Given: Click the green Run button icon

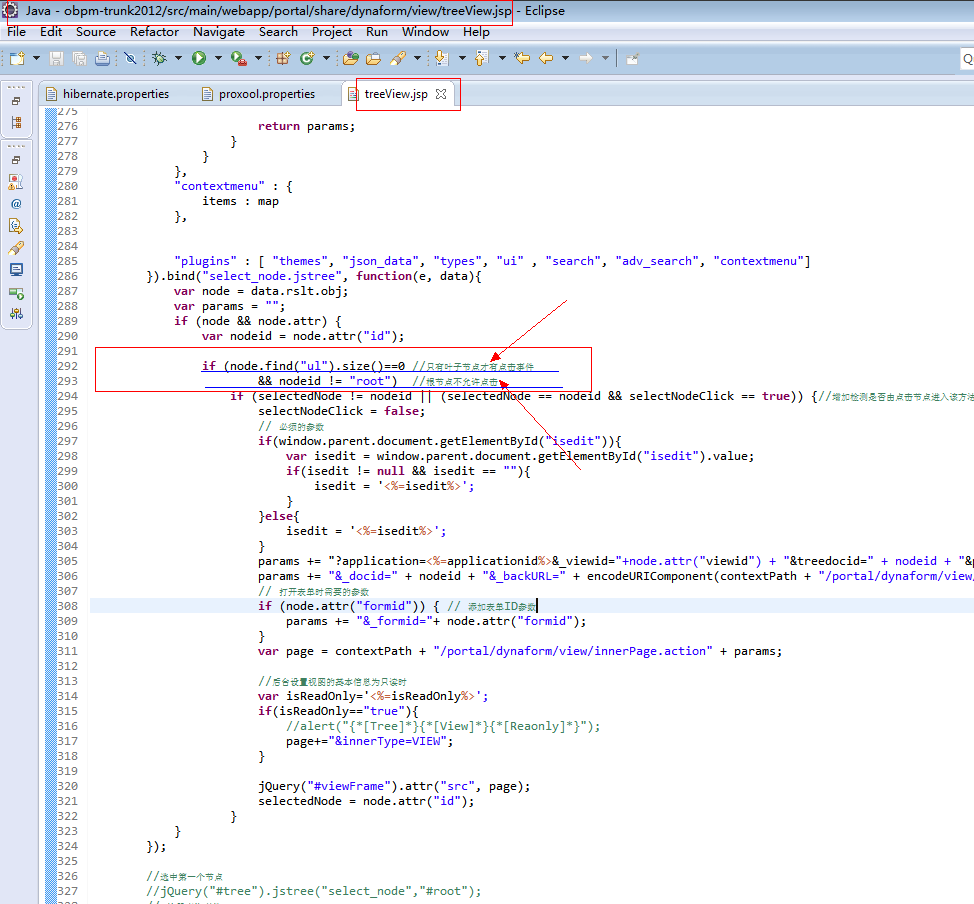Looking at the screenshot, I should pyautogui.click(x=199, y=58).
